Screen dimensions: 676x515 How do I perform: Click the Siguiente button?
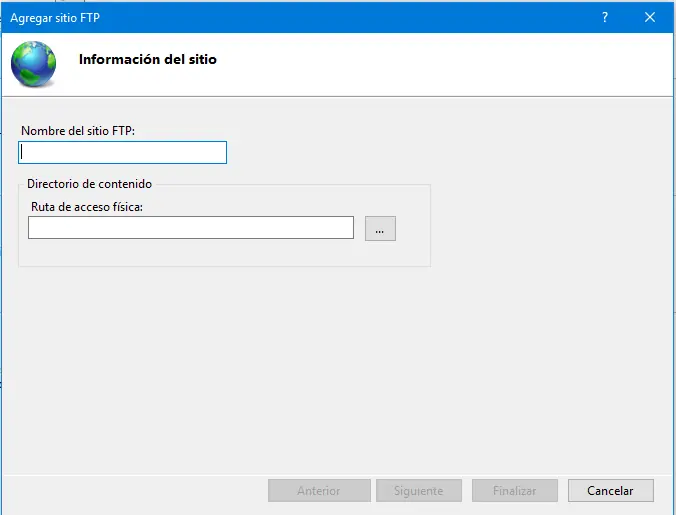419,490
